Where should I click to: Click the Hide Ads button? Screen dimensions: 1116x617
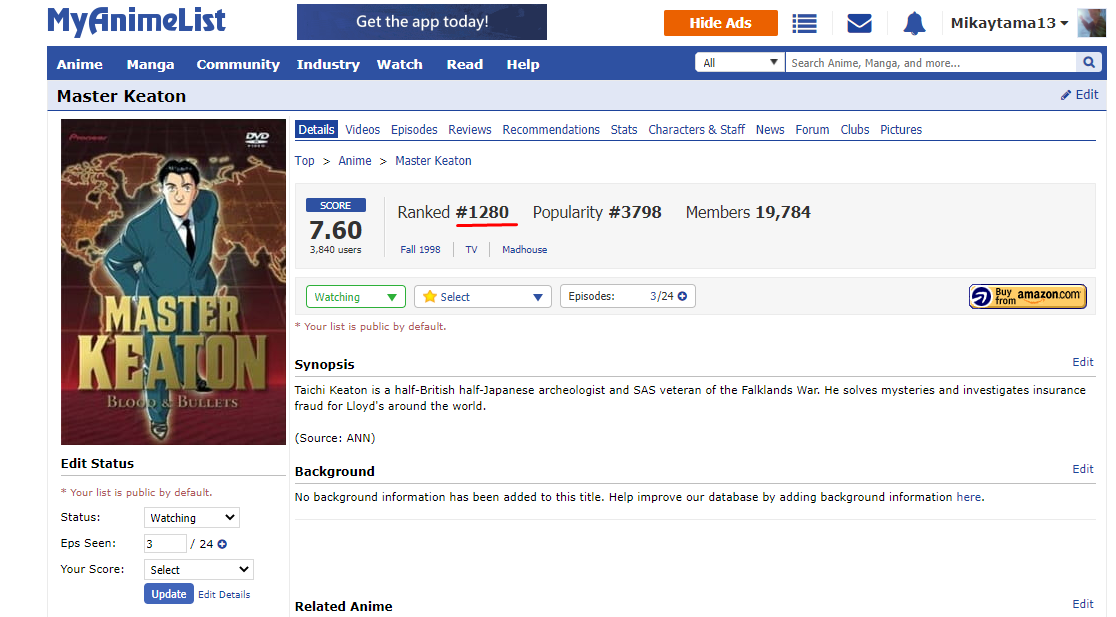click(720, 23)
